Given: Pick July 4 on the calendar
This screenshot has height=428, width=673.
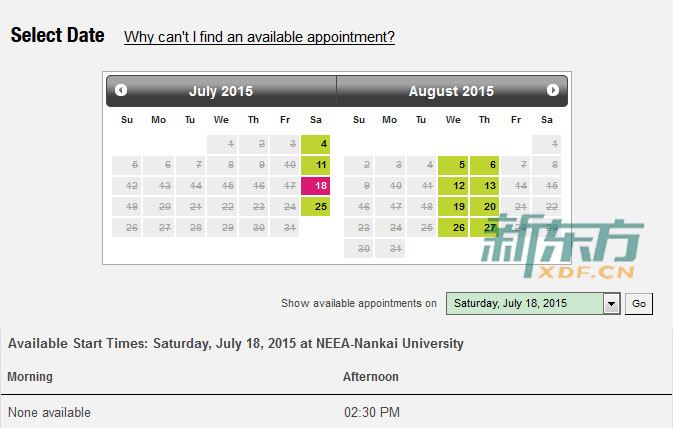Looking at the screenshot, I should [x=315, y=144].
